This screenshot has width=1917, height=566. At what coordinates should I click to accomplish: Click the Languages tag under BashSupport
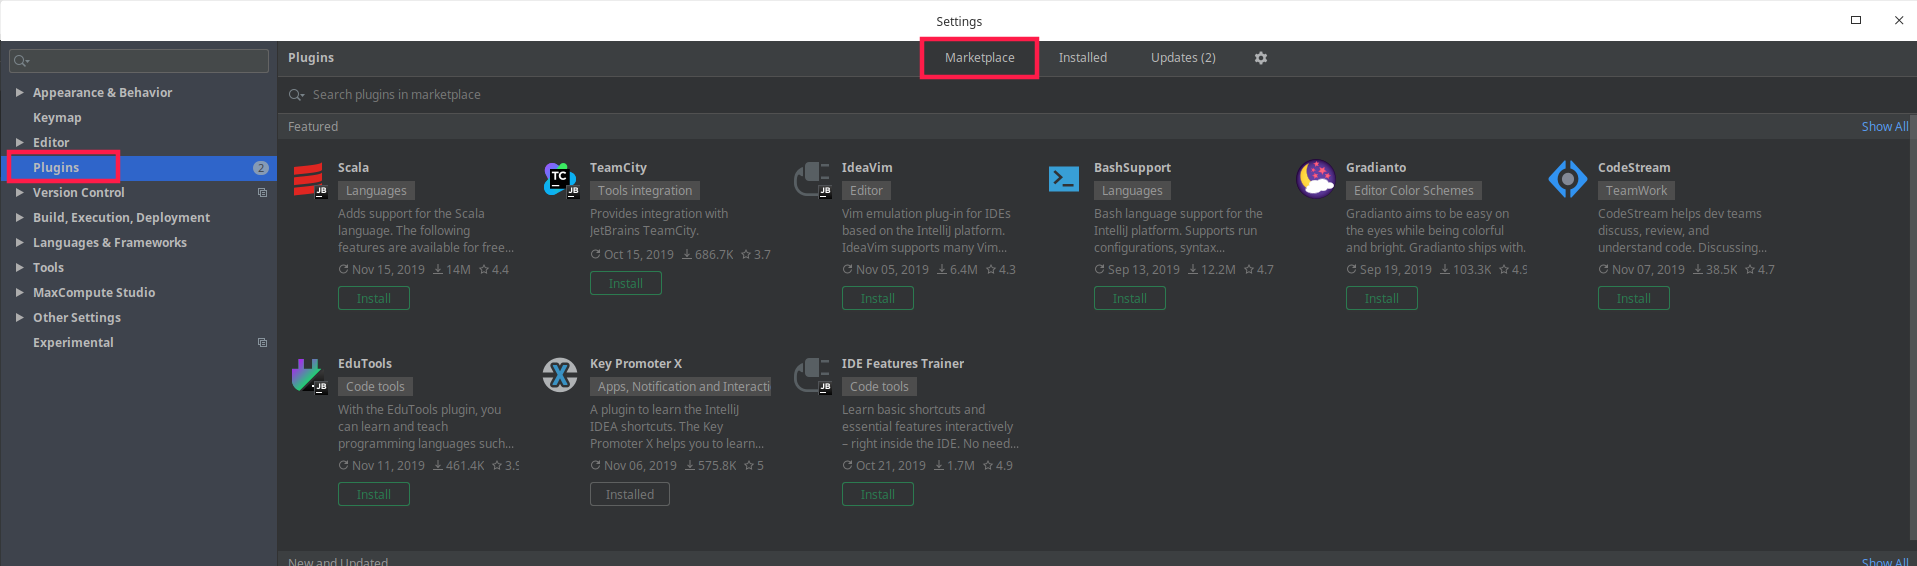tap(1132, 191)
